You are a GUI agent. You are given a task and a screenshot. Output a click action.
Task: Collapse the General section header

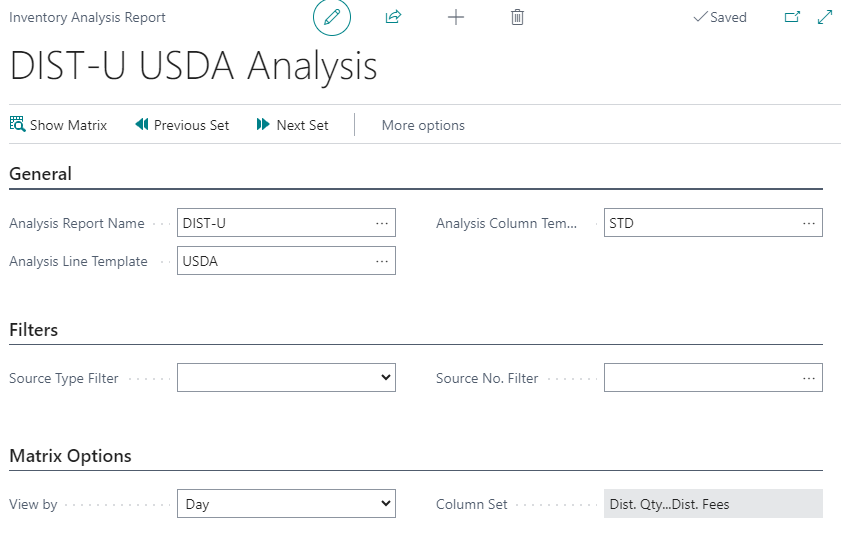41,174
